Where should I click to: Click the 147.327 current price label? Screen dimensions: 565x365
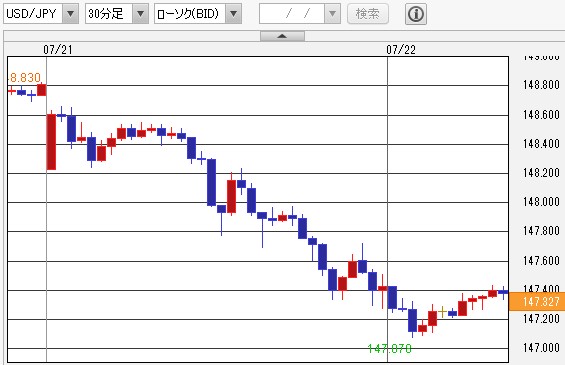coord(537,302)
